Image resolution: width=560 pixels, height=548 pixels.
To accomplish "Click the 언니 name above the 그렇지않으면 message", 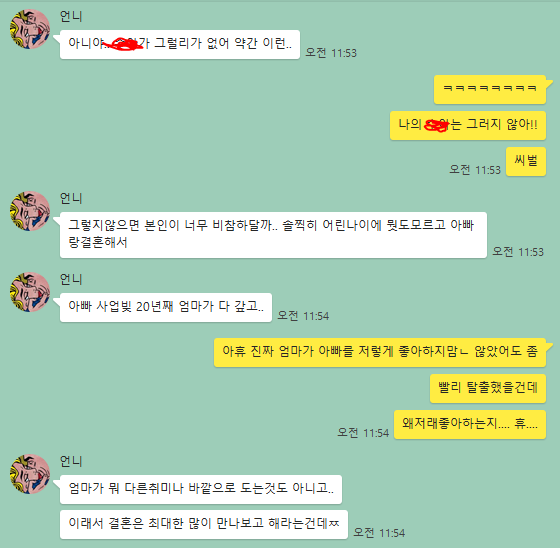I will coord(71,198).
